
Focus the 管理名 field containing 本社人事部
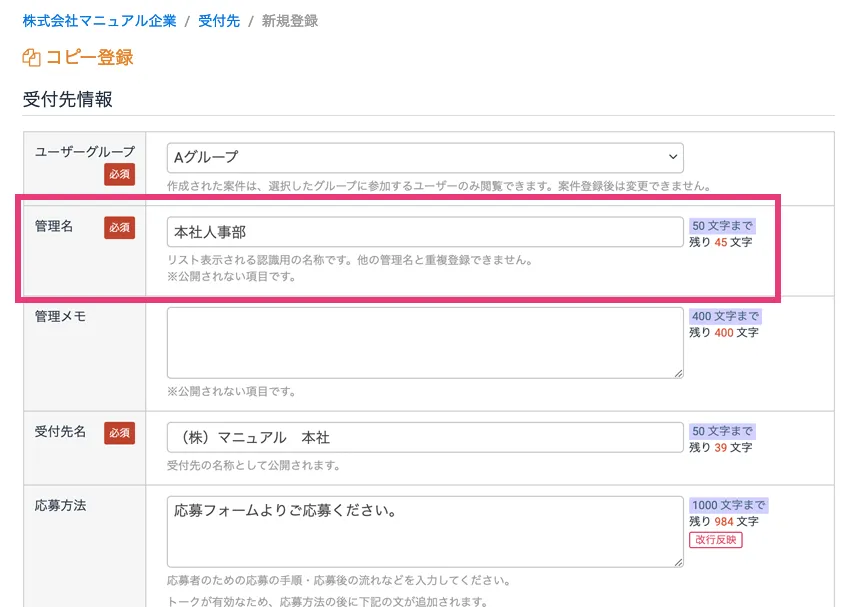click(425, 232)
